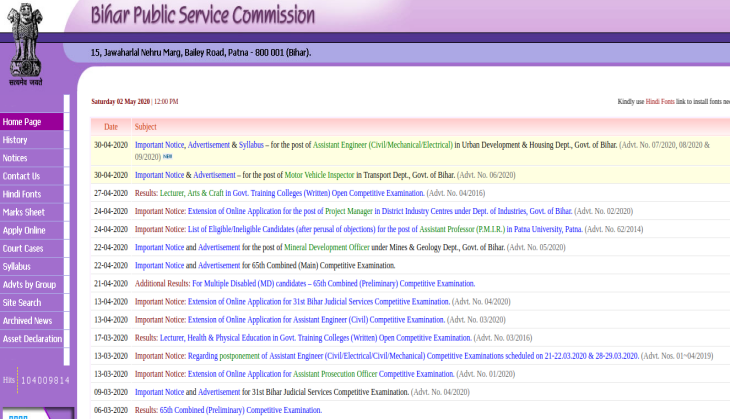View Archived News
Screen dimensions: 730x419
(32, 321)
